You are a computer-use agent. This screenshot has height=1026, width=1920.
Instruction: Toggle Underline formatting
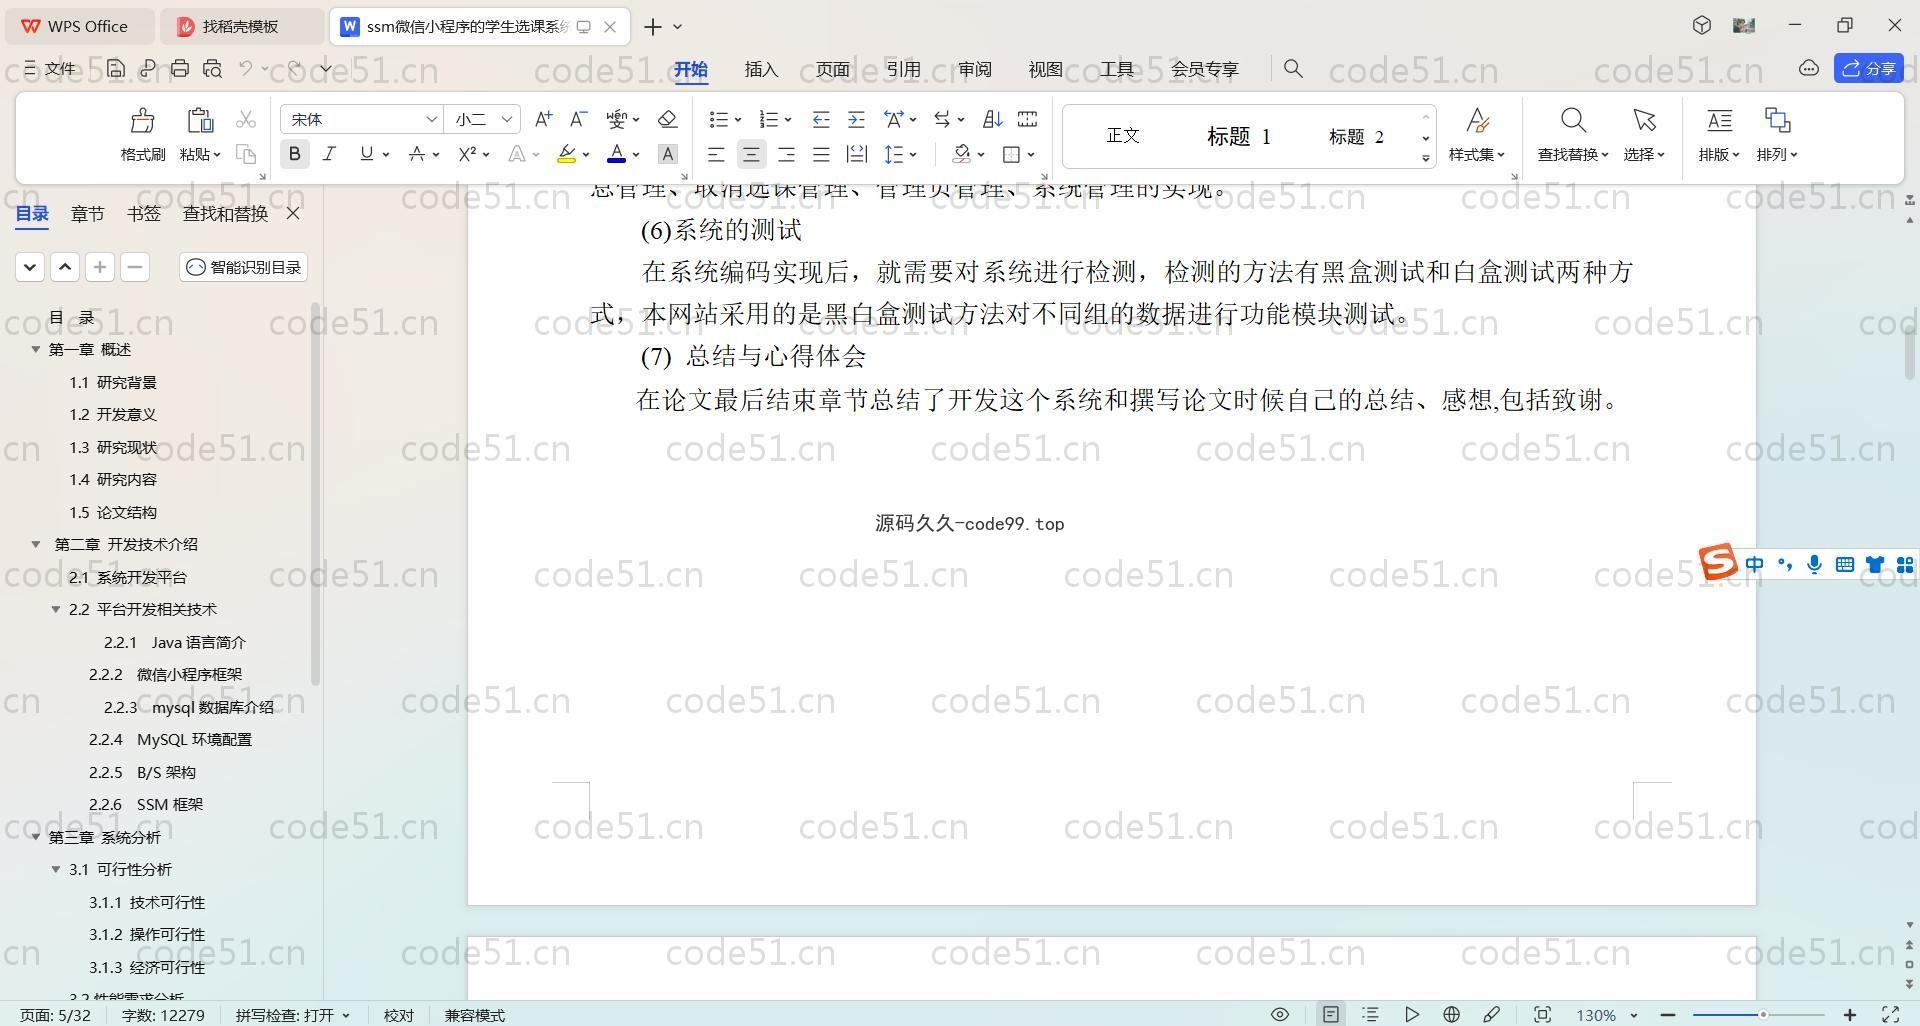point(366,154)
